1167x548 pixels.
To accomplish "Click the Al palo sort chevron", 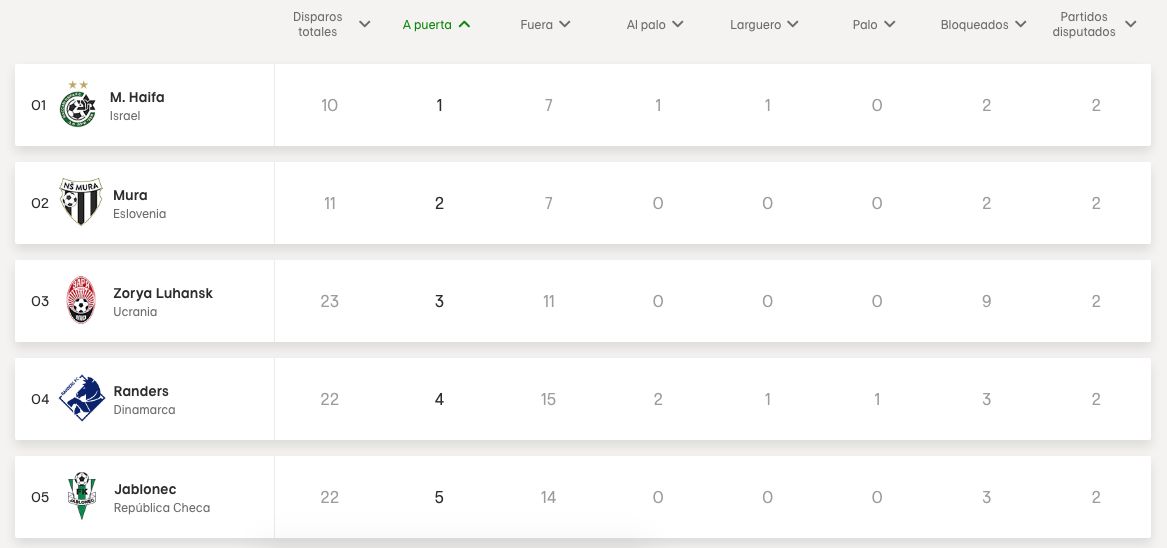I will point(678,24).
